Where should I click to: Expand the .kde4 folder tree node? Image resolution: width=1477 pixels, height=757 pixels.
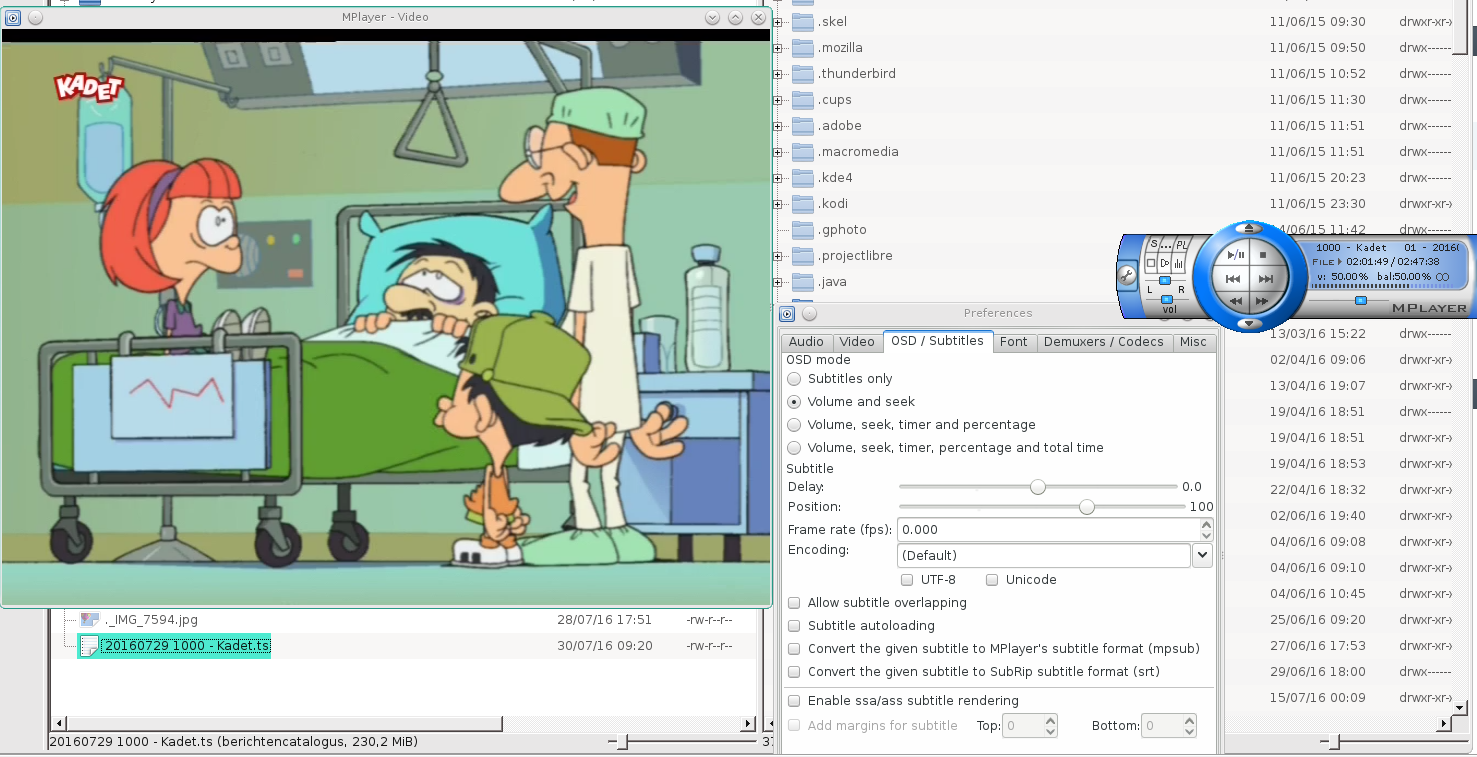tap(777, 178)
